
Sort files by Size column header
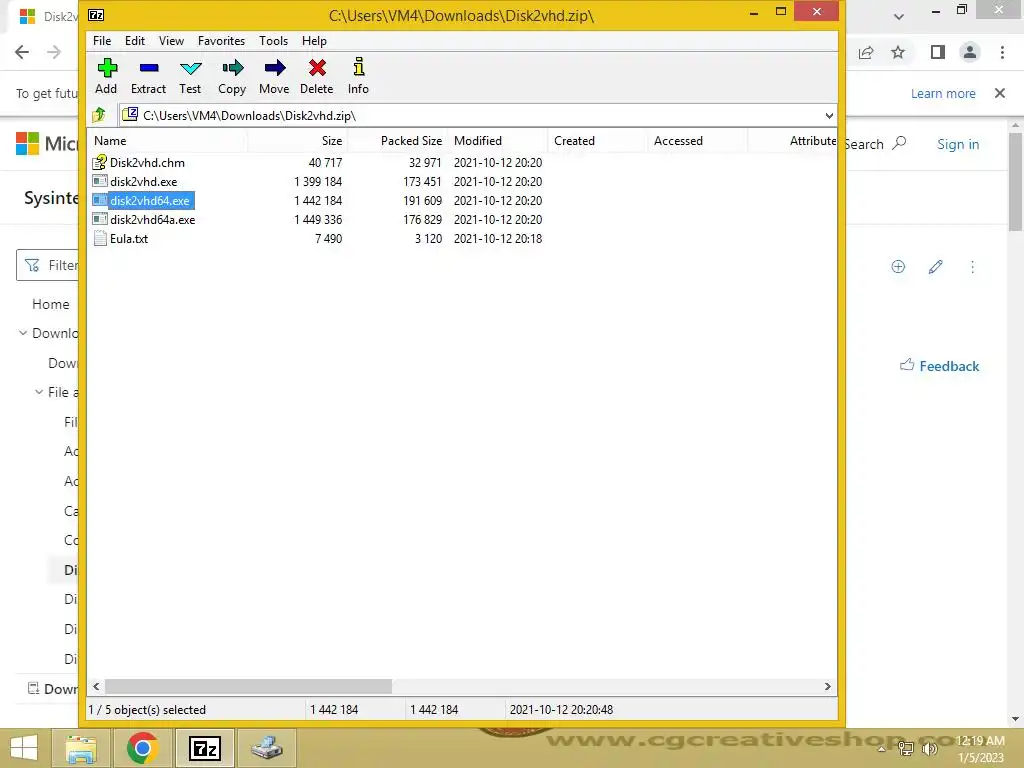pyautogui.click(x=297, y=140)
